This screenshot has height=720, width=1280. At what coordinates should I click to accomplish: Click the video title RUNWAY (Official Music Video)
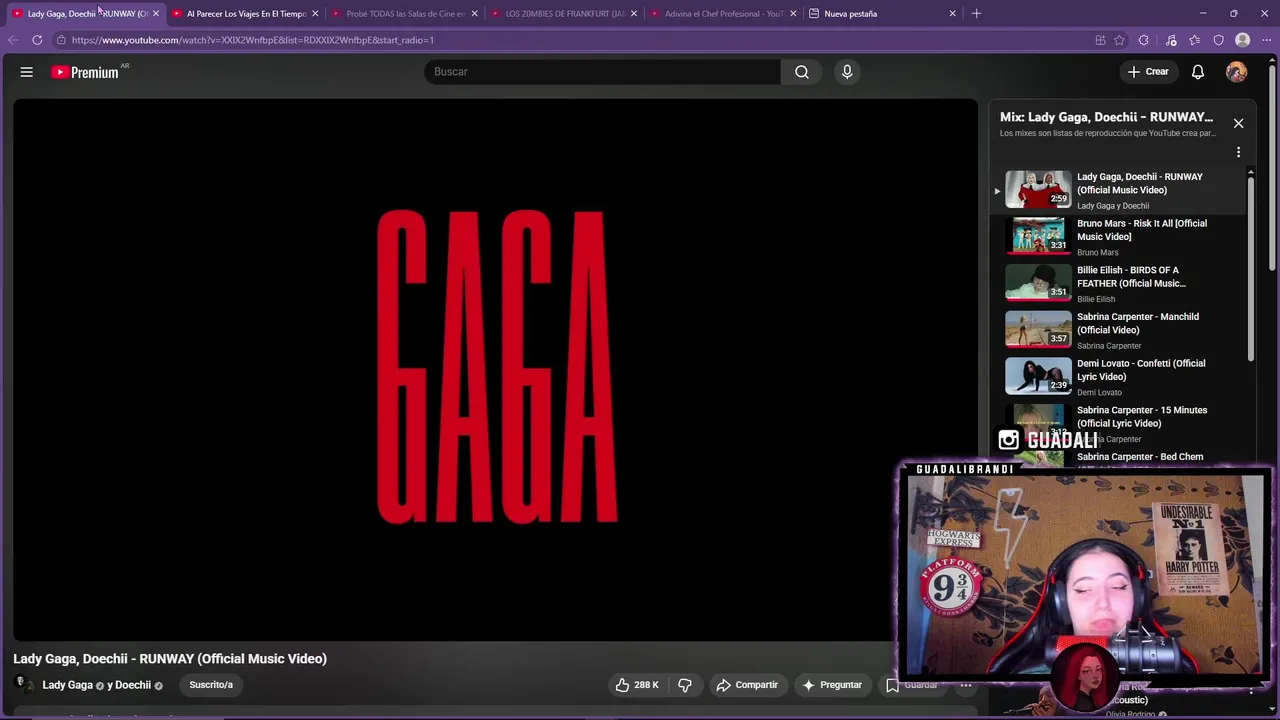pyautogui.click(x=170, y=659)
